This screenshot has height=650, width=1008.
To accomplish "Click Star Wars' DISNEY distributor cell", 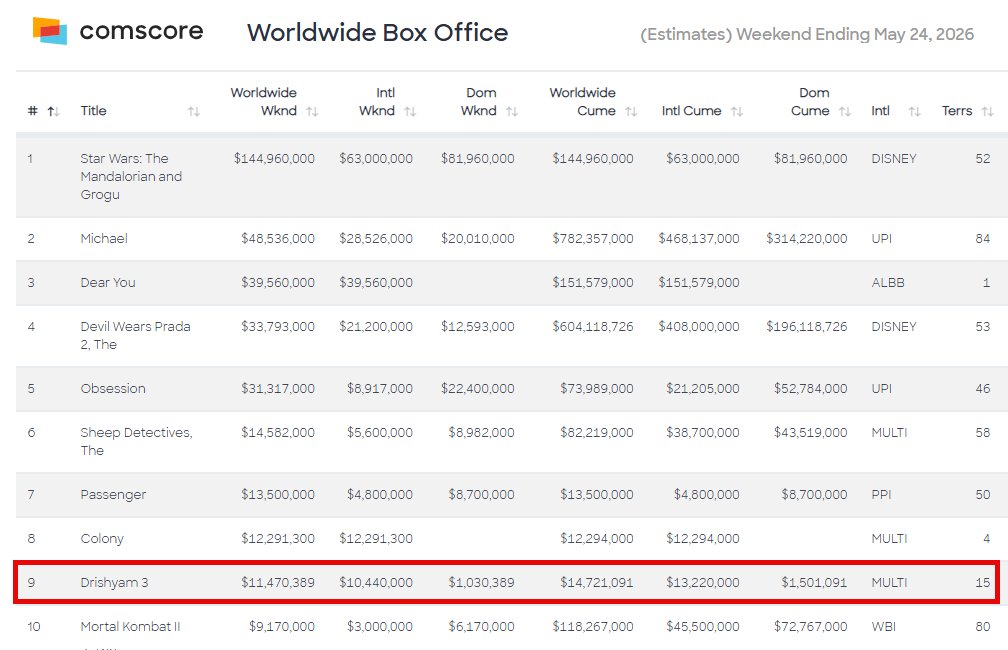I will [894, 158].
